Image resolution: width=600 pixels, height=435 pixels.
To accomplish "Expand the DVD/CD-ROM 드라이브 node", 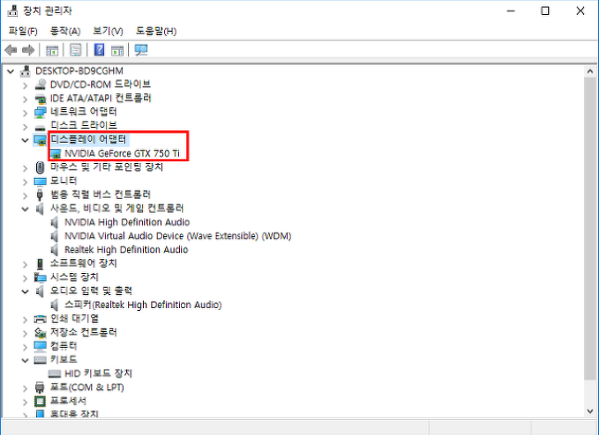I will point(25,85).
